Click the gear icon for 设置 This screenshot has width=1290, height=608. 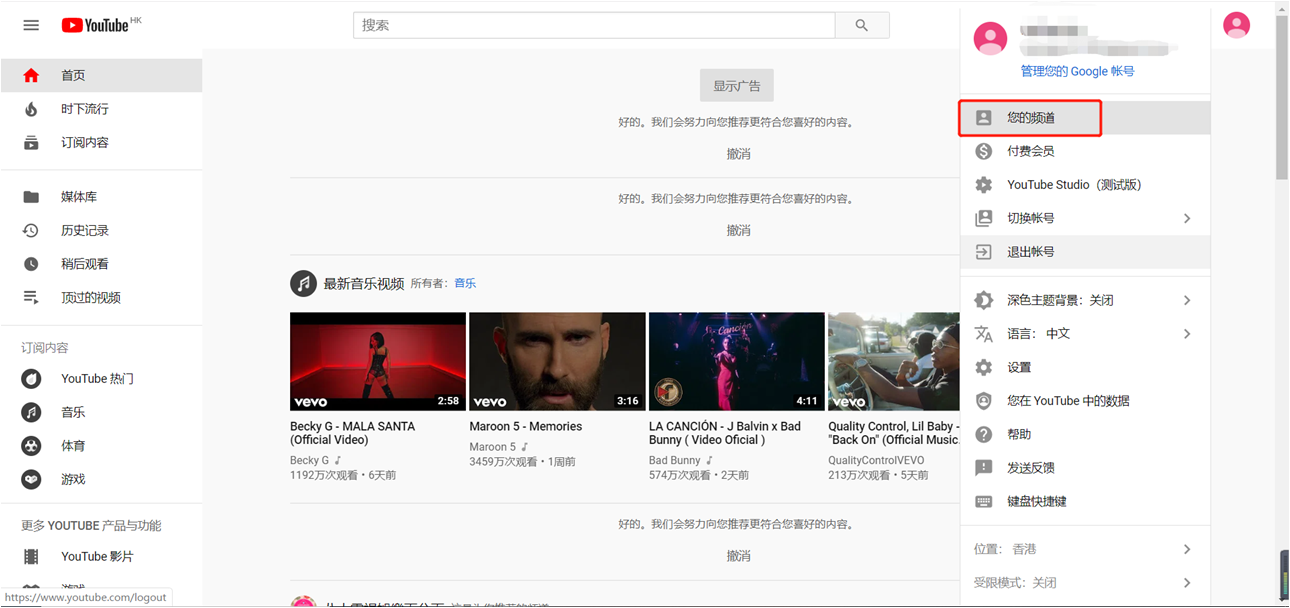pos(984,367)
